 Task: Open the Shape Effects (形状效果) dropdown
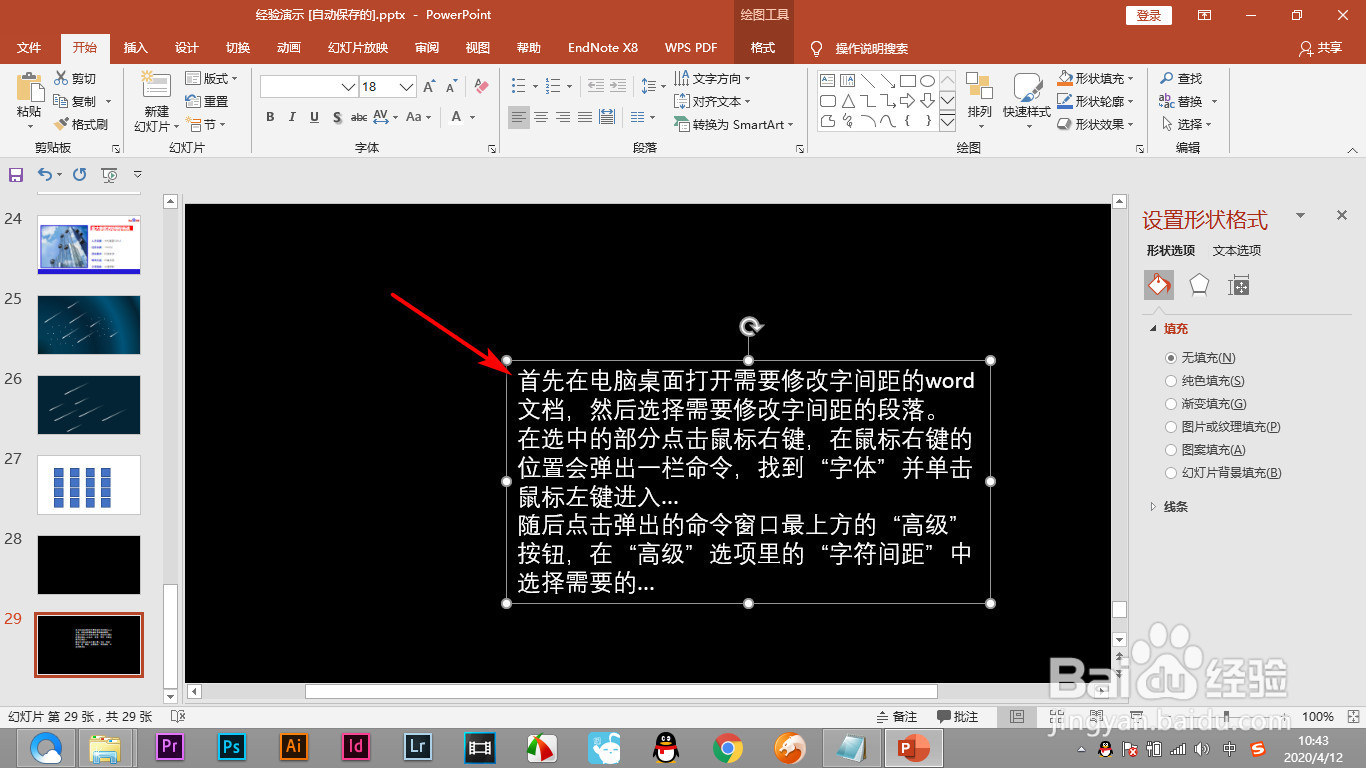click(1096, 124)
